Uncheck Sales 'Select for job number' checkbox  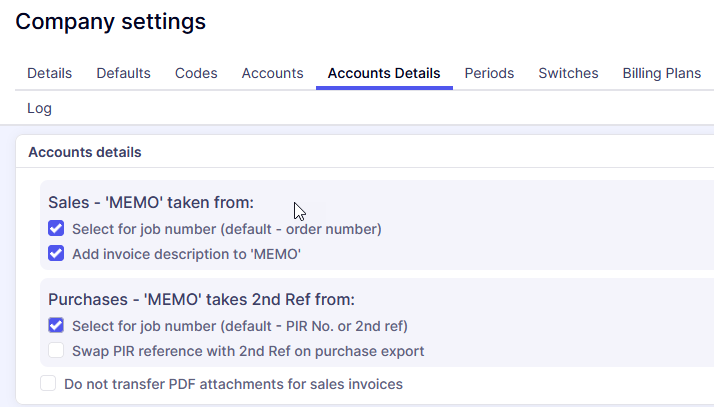point(56,229)
